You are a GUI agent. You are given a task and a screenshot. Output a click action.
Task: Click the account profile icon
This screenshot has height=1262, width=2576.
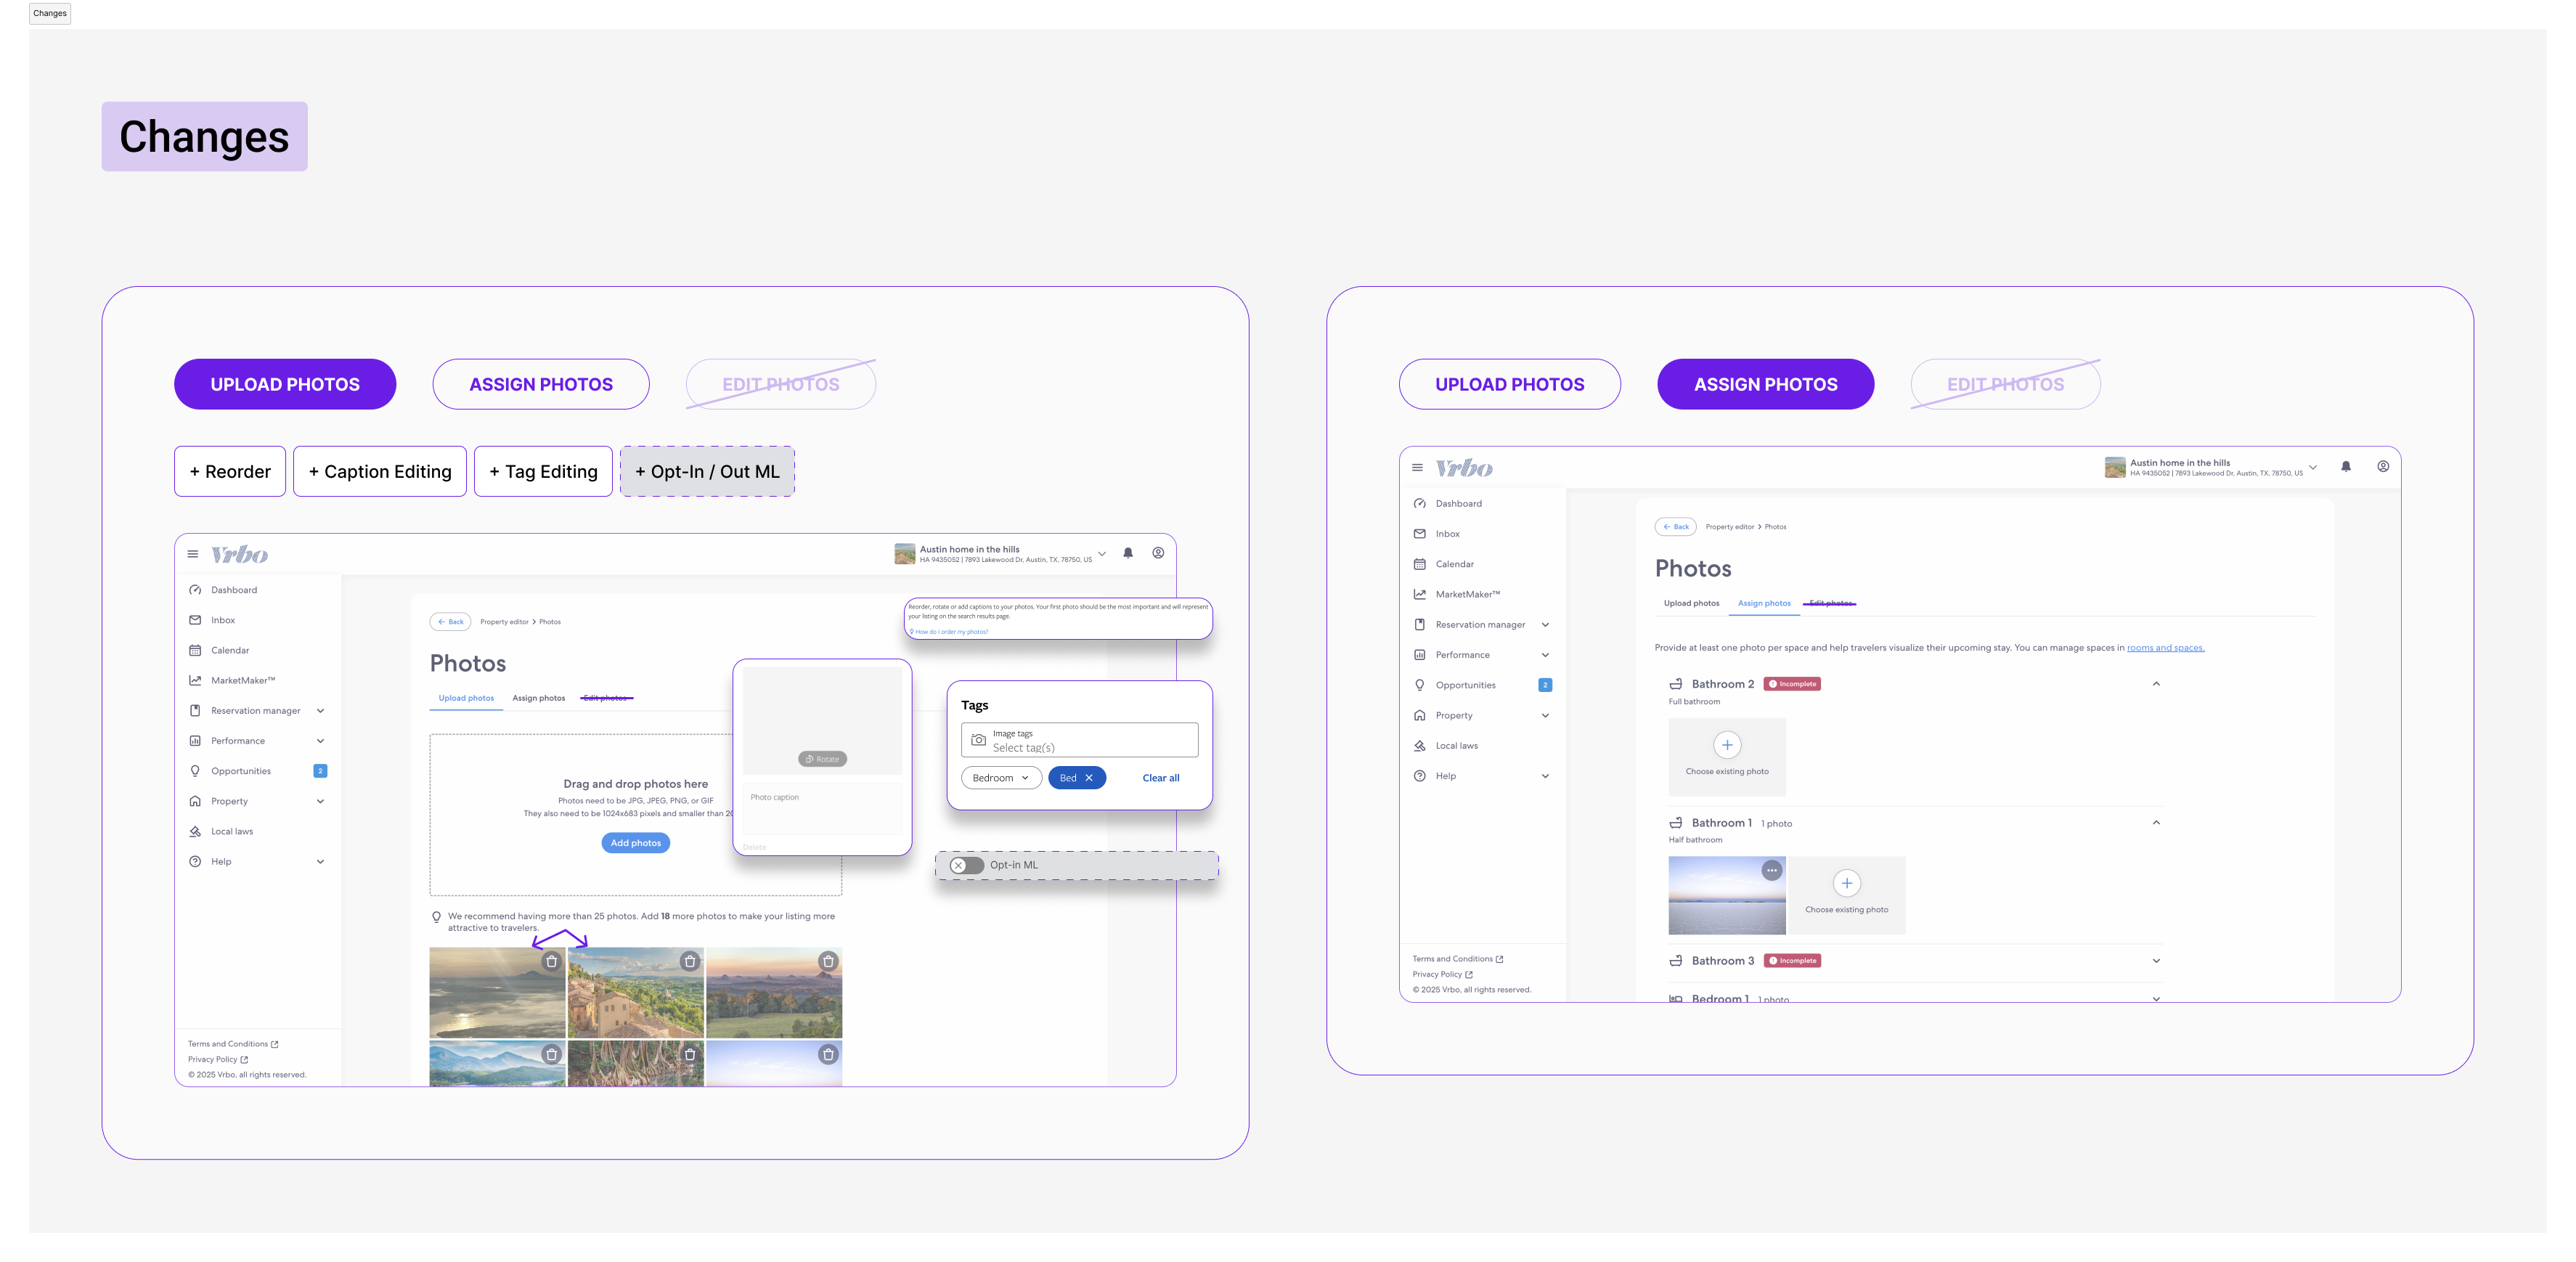[1157, 552]
